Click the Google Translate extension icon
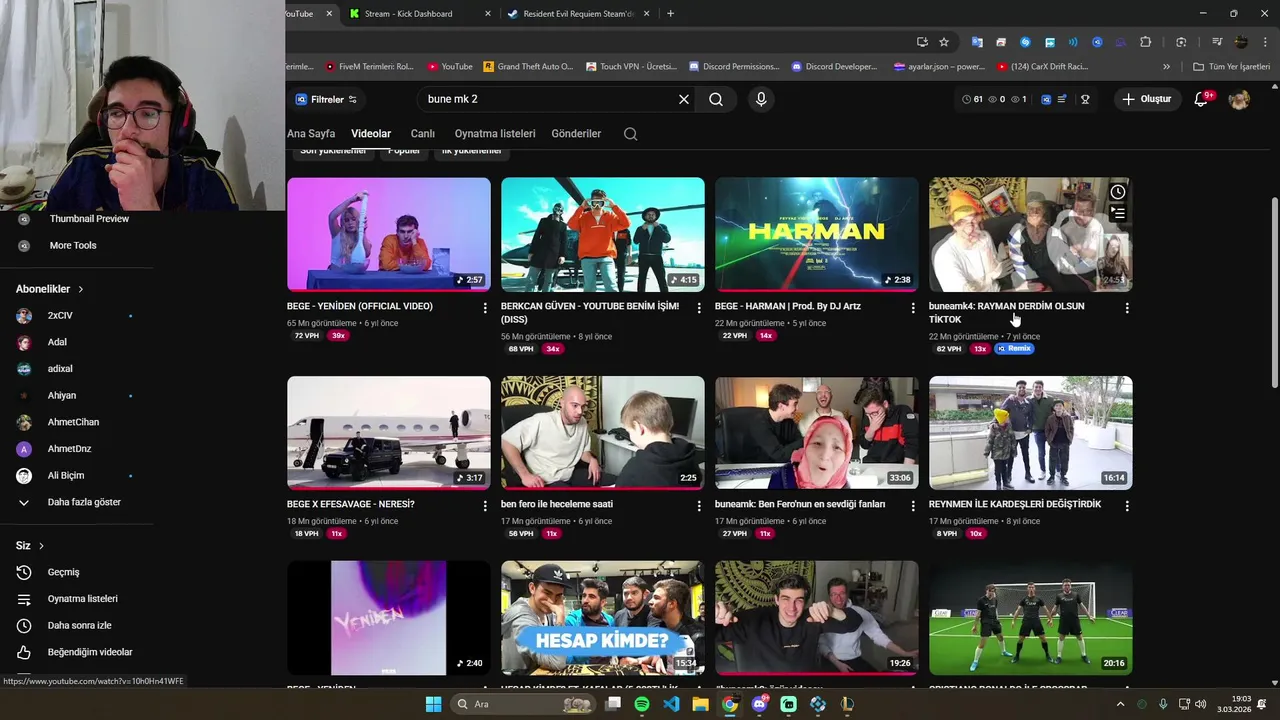Viewport: 1280px width, 720px height. pyautogui.click(x=977, y=42)
